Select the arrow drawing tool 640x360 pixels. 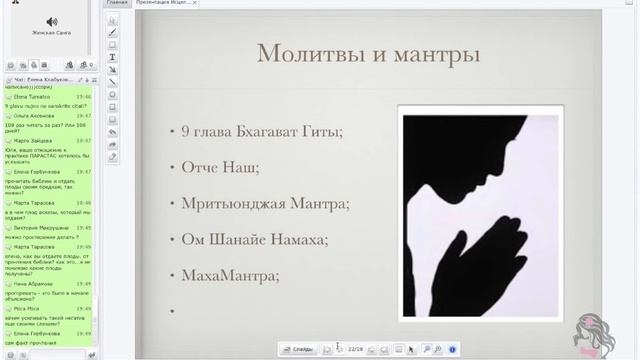click(113, 70)
